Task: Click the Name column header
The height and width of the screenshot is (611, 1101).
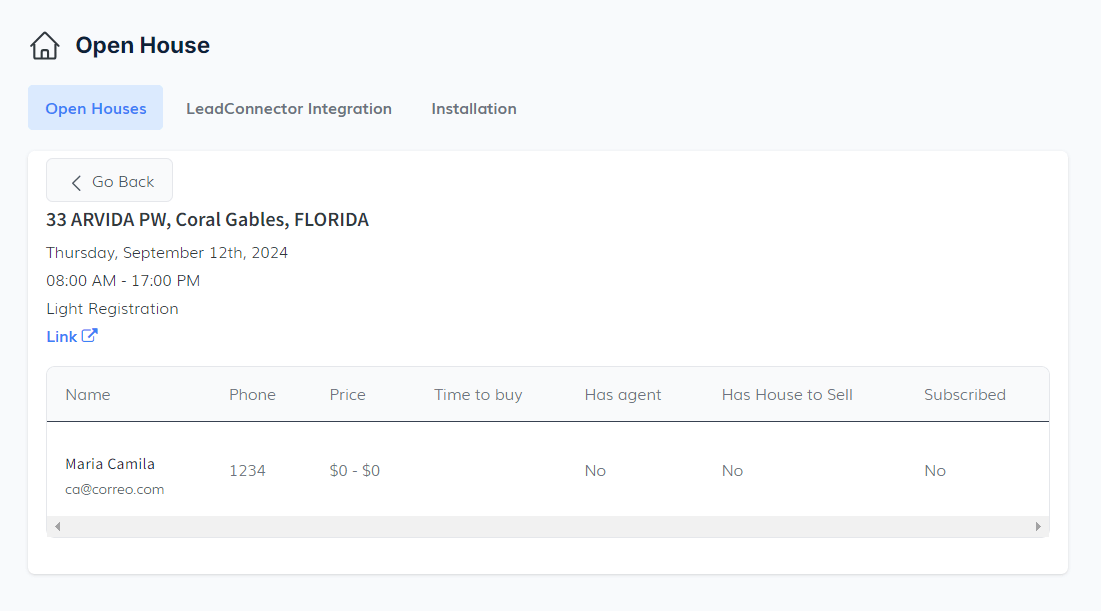Action: (88, 395)
